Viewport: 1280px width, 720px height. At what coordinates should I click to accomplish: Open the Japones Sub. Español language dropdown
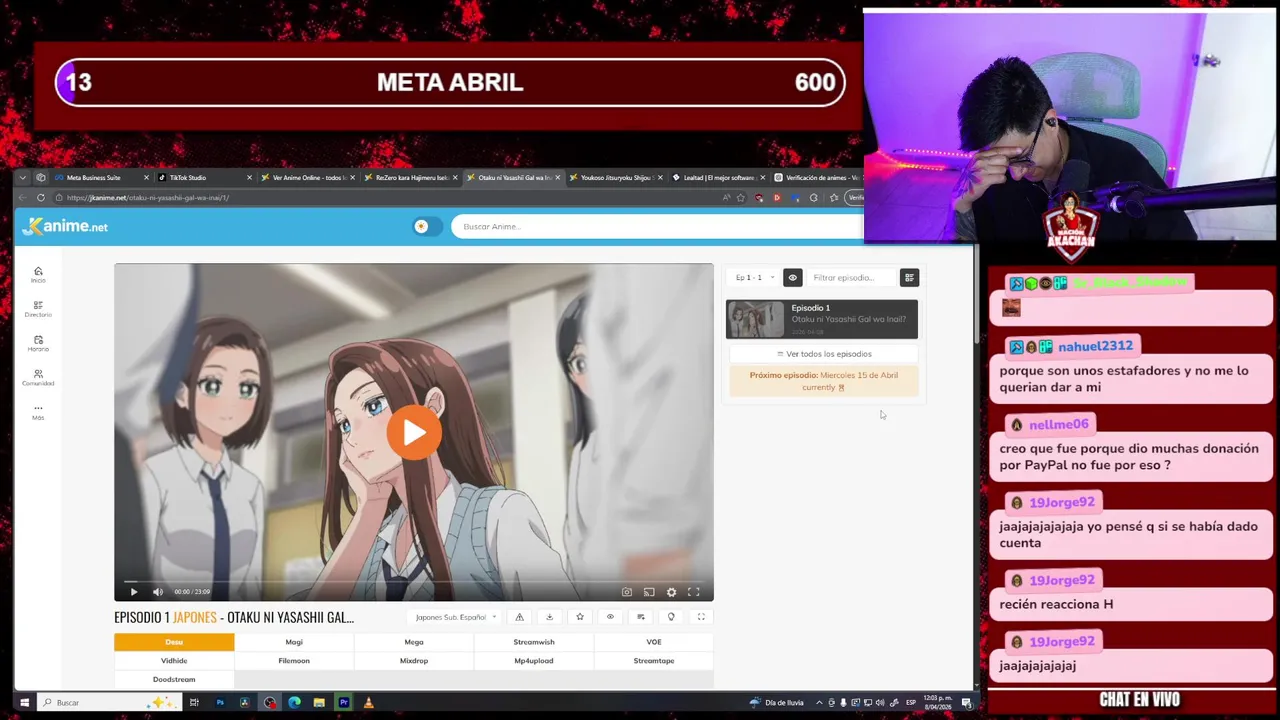[455, 617]
